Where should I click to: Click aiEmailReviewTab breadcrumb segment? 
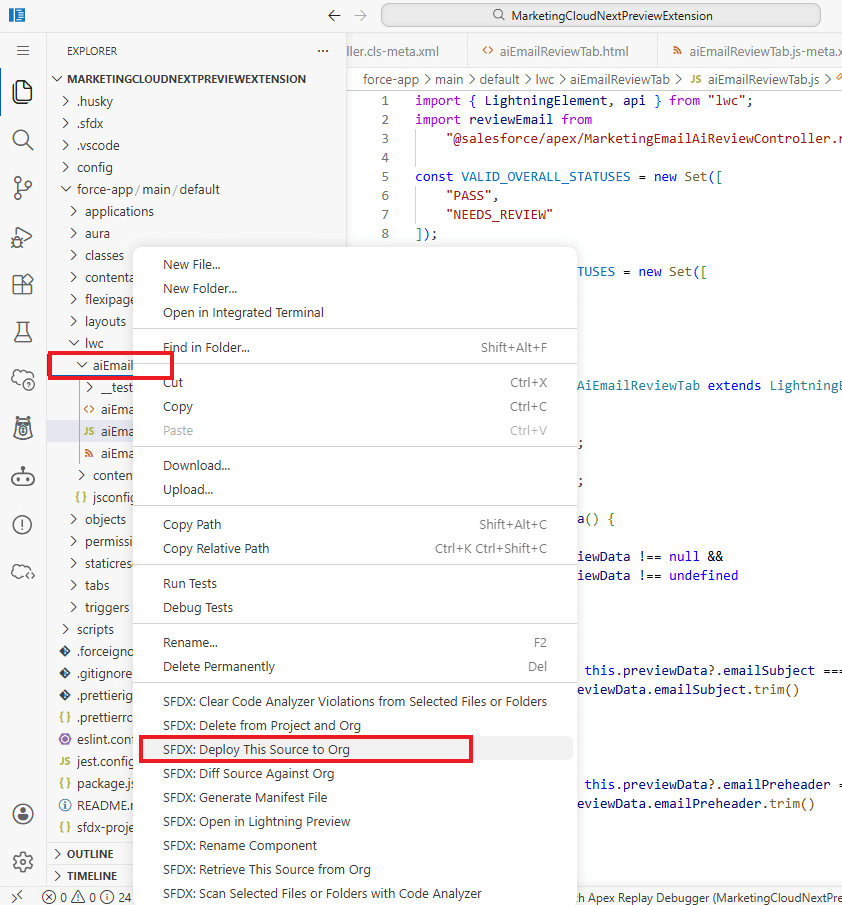point(619,80)
